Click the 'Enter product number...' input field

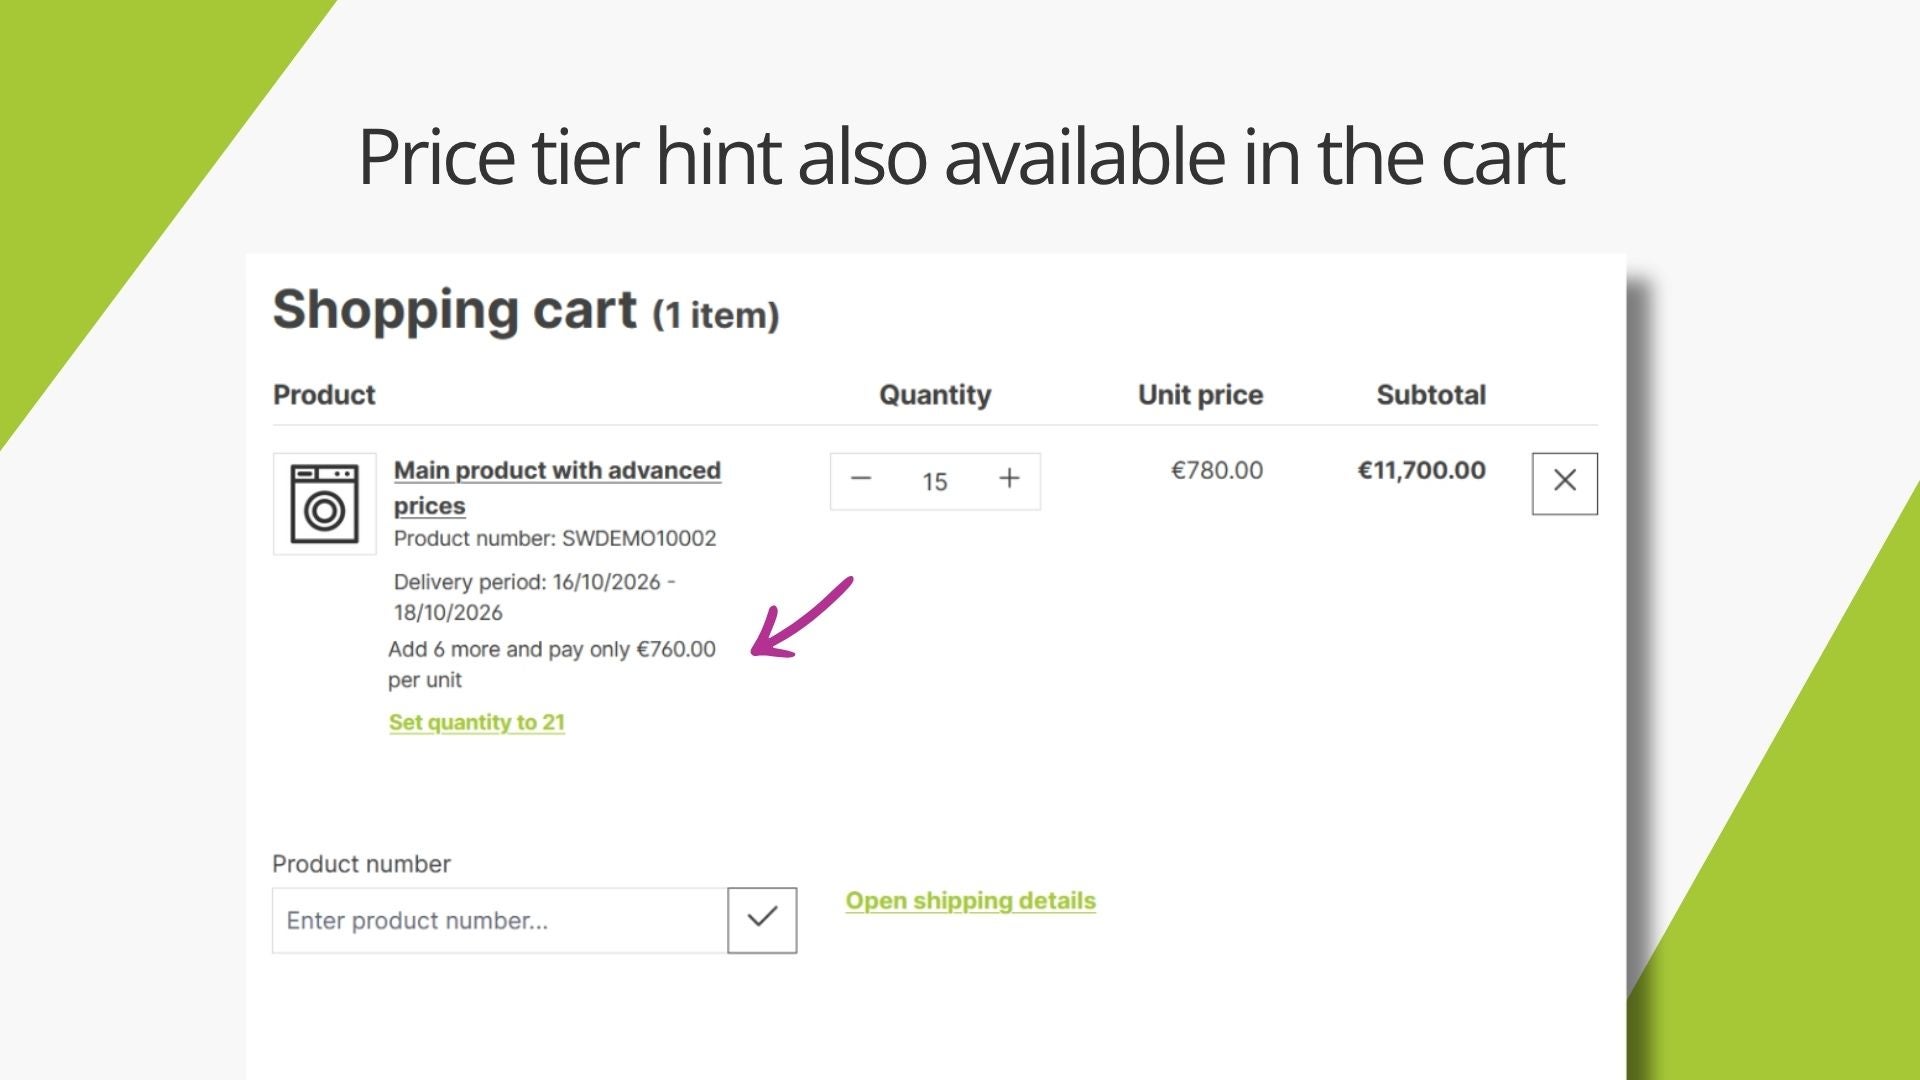(500, 920)
